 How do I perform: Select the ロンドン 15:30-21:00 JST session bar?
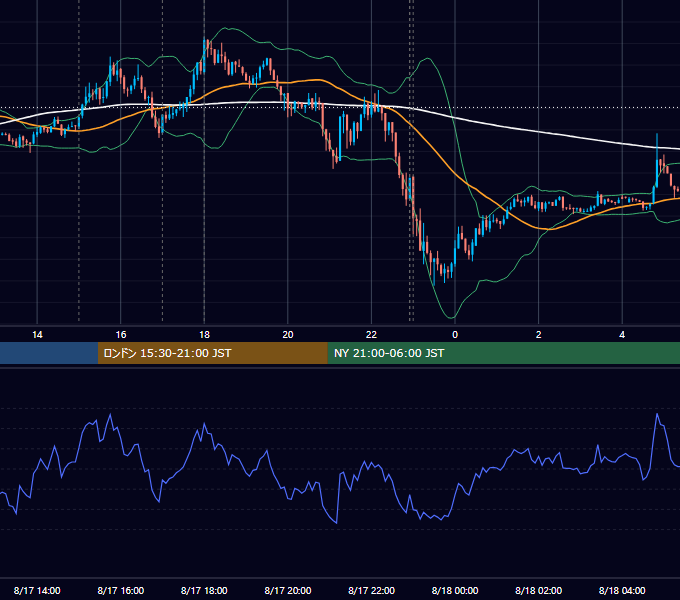[212, 353]
